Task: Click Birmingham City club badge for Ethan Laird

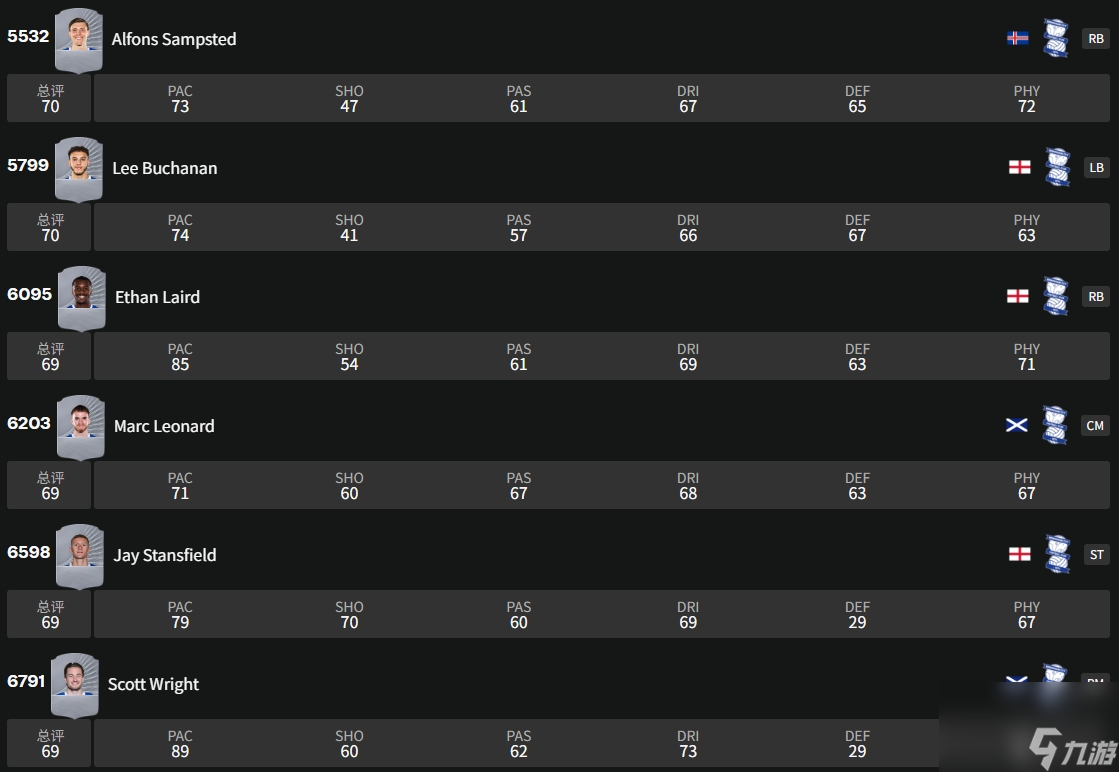Action: 1056,296
